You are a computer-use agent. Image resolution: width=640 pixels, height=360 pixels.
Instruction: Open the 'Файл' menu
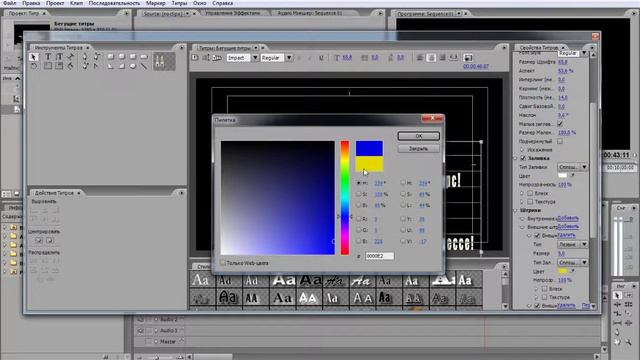[9, 3]
